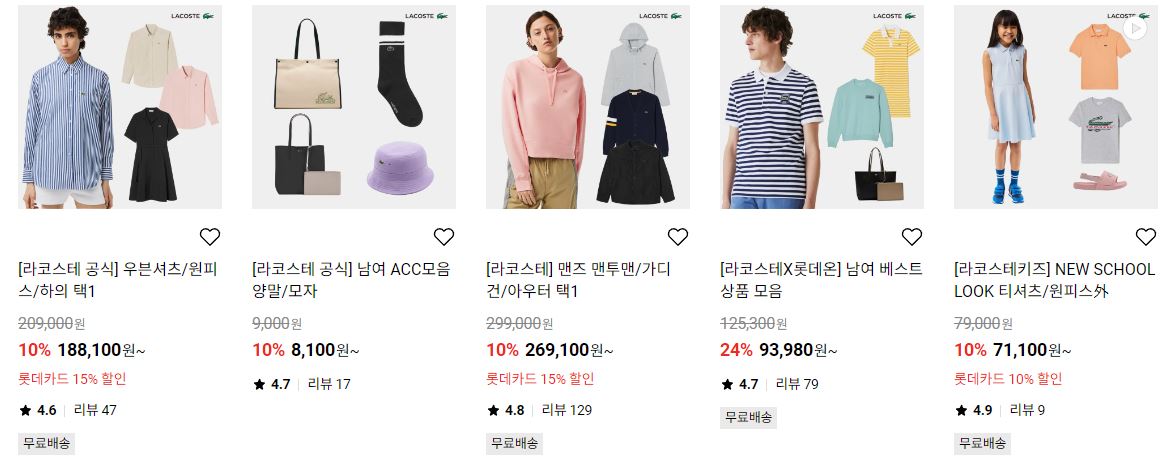Open [라코스테 공식] 남여 ACC모음 title link
This screenshot has height=468, width=1173.
point(352,280)
